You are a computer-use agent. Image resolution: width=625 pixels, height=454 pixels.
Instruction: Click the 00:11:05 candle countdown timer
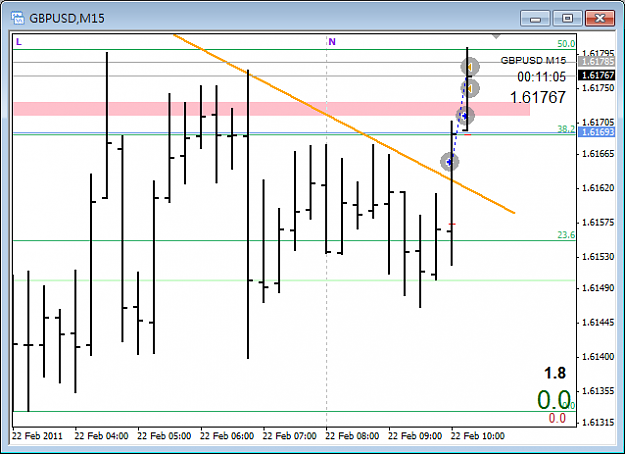point(541,77)
